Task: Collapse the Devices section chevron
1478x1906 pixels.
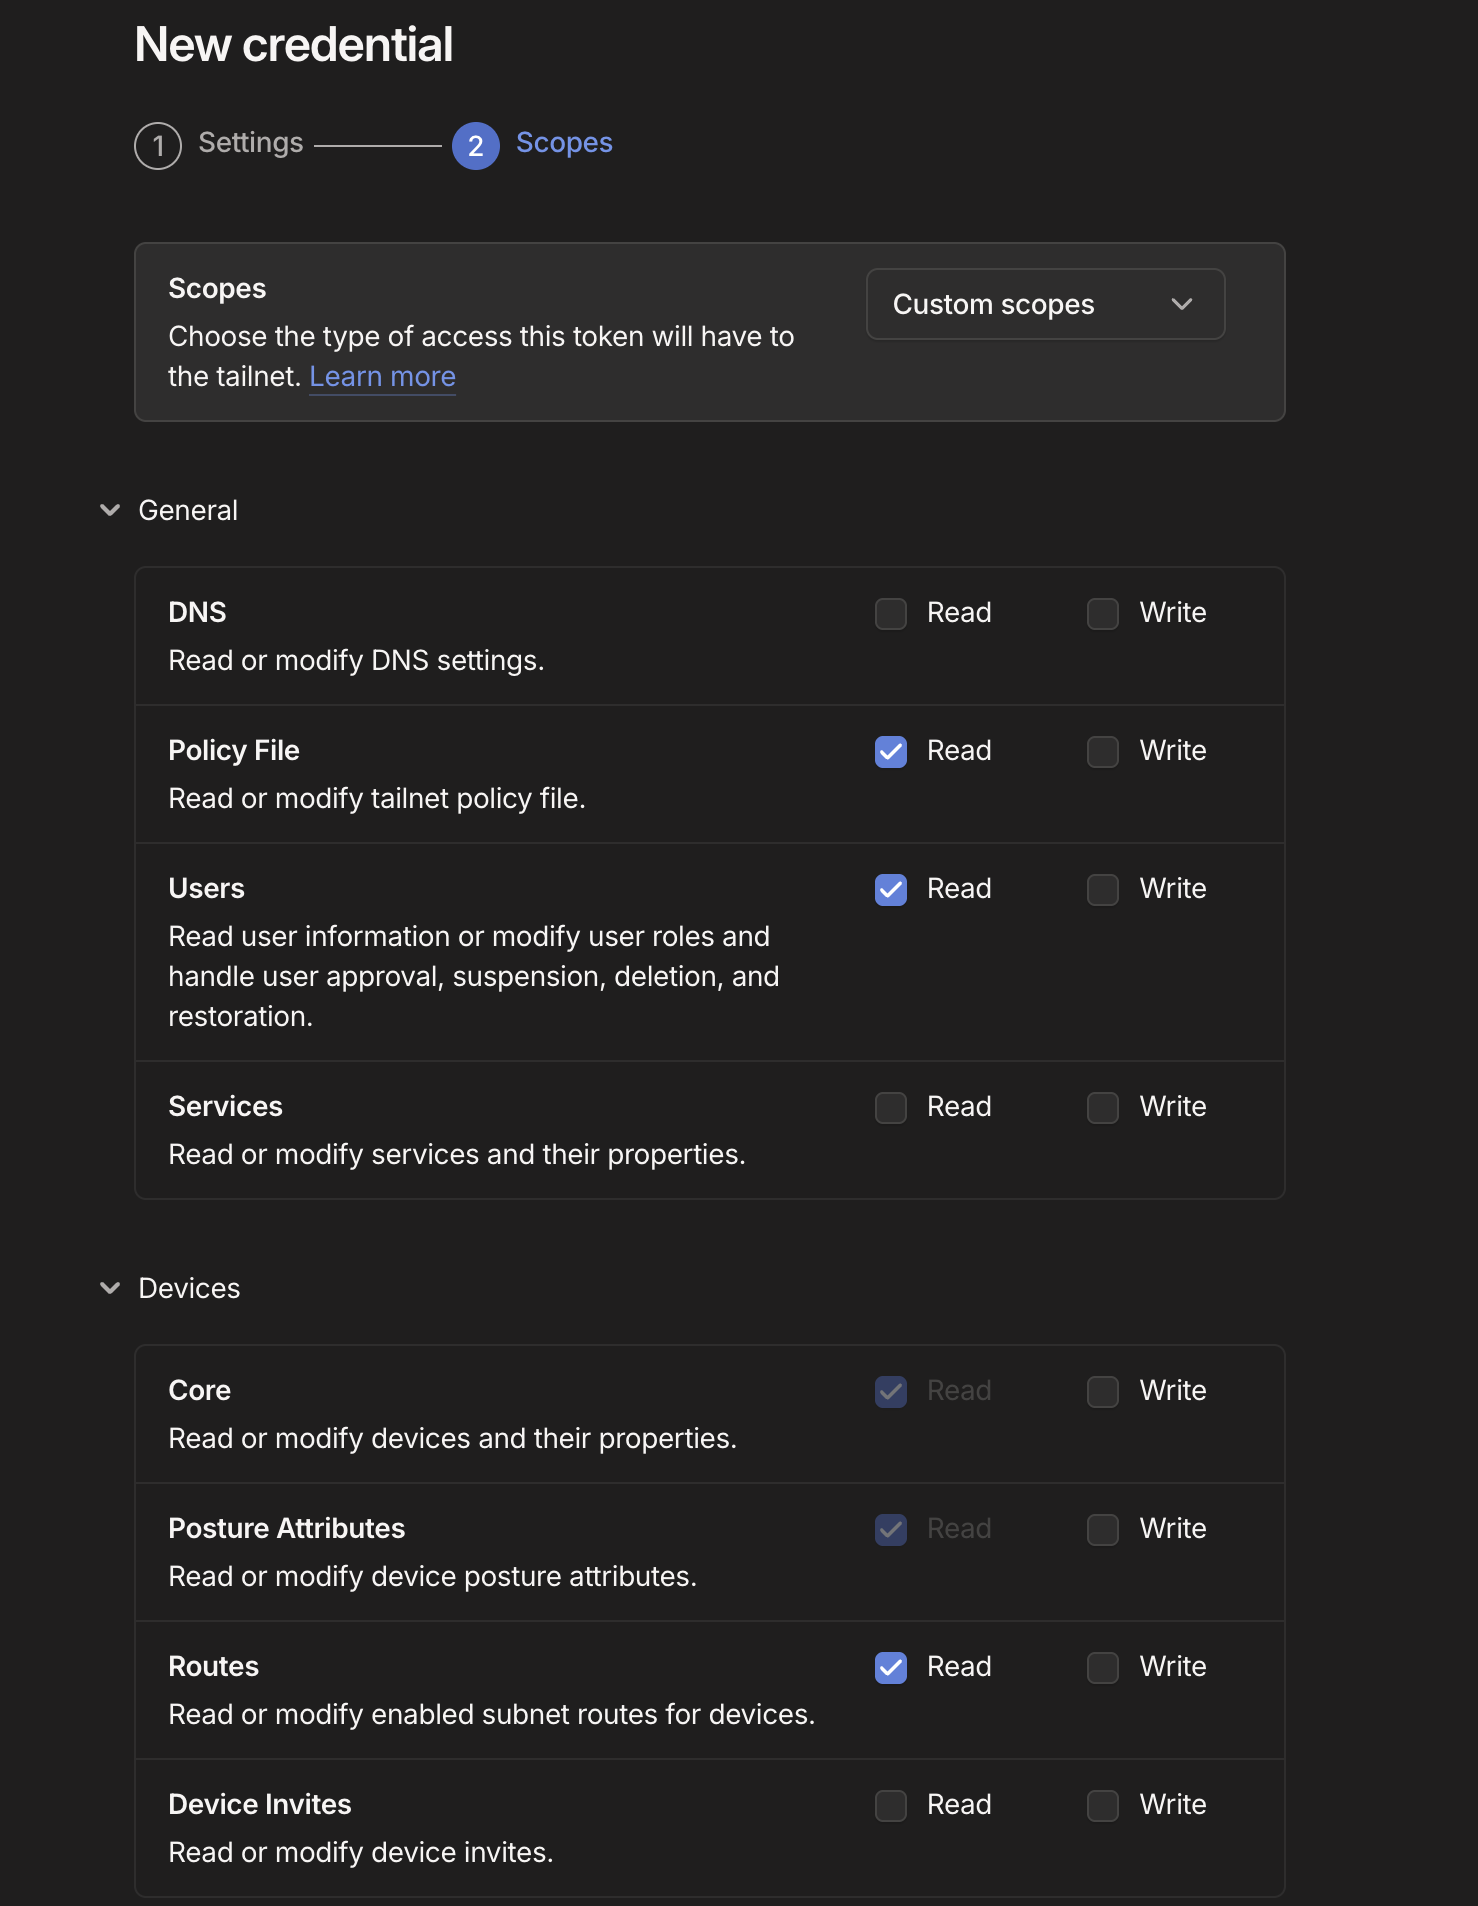Action: point(110,1288)
